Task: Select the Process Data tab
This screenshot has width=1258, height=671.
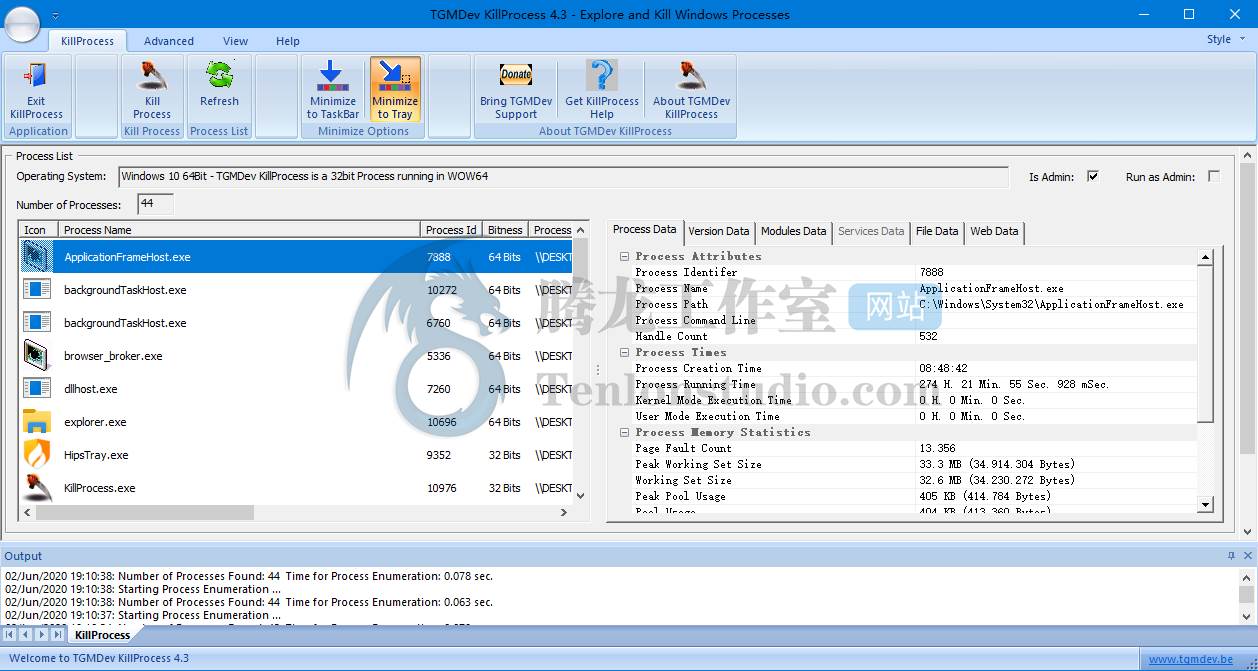Action: pyautogui.click(x=644, y=230)
